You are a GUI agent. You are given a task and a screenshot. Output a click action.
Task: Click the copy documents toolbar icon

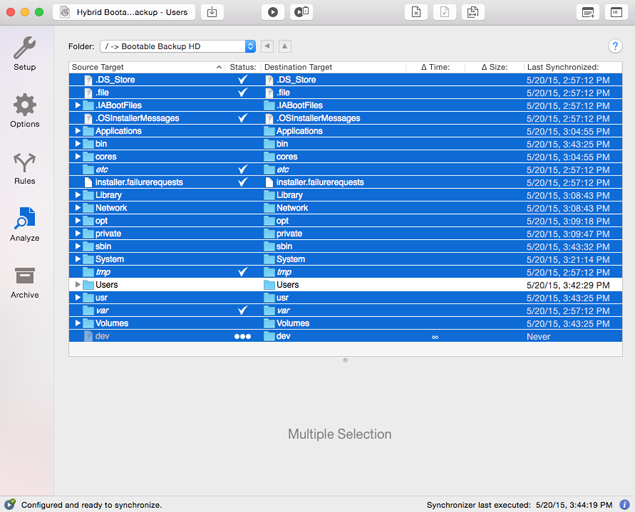(x=473, y=12)
